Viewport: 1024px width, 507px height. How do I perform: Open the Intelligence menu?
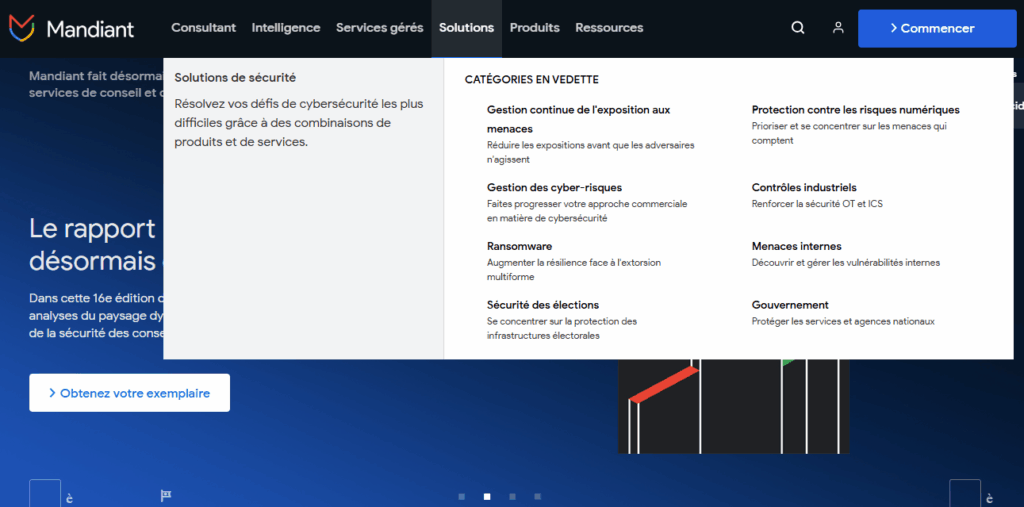(286, 28)
